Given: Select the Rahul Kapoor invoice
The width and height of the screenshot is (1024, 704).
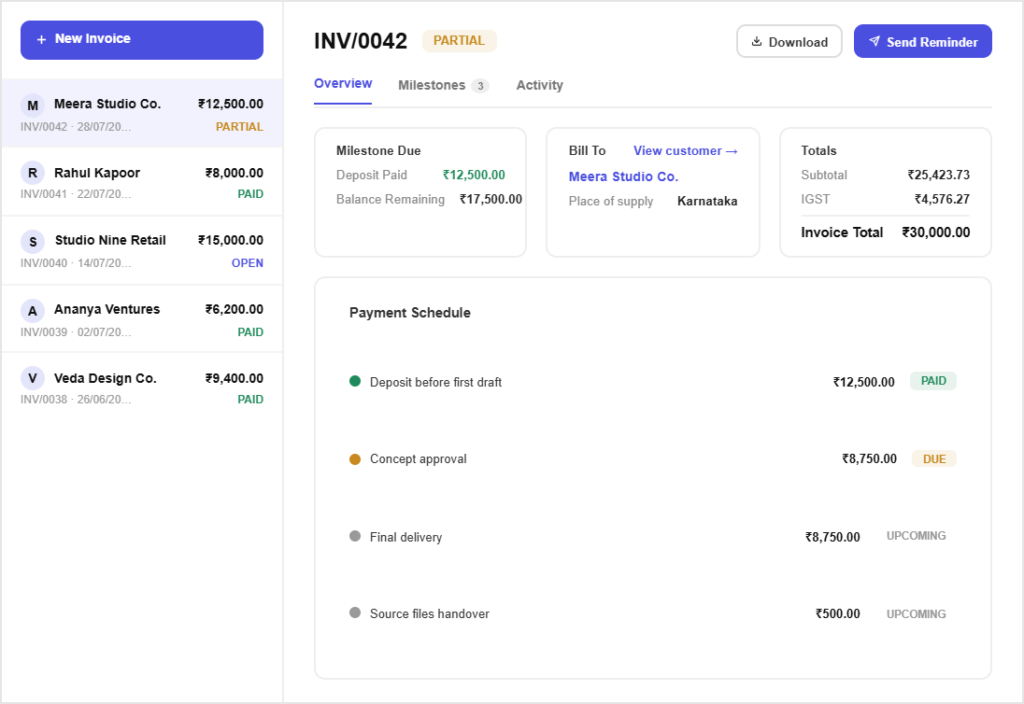Looking at the screenshot, I should tap(142, 182).
